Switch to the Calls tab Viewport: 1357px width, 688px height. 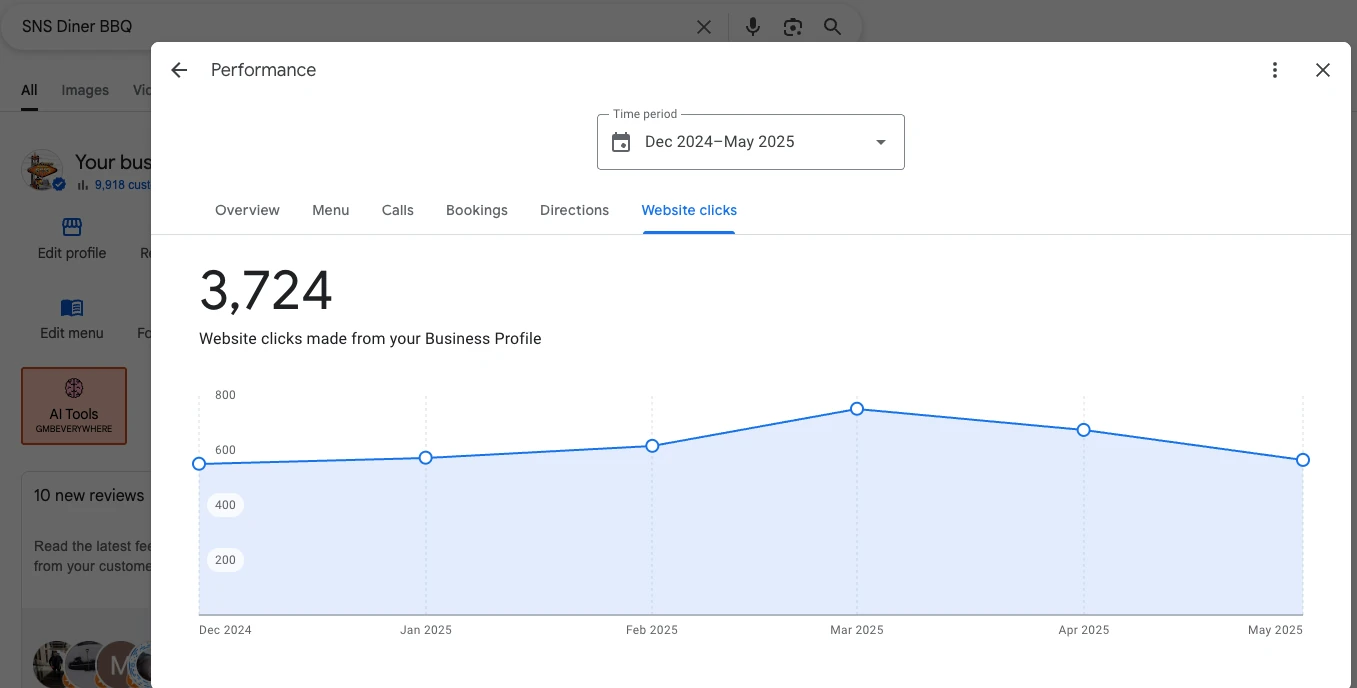point(398,210)
